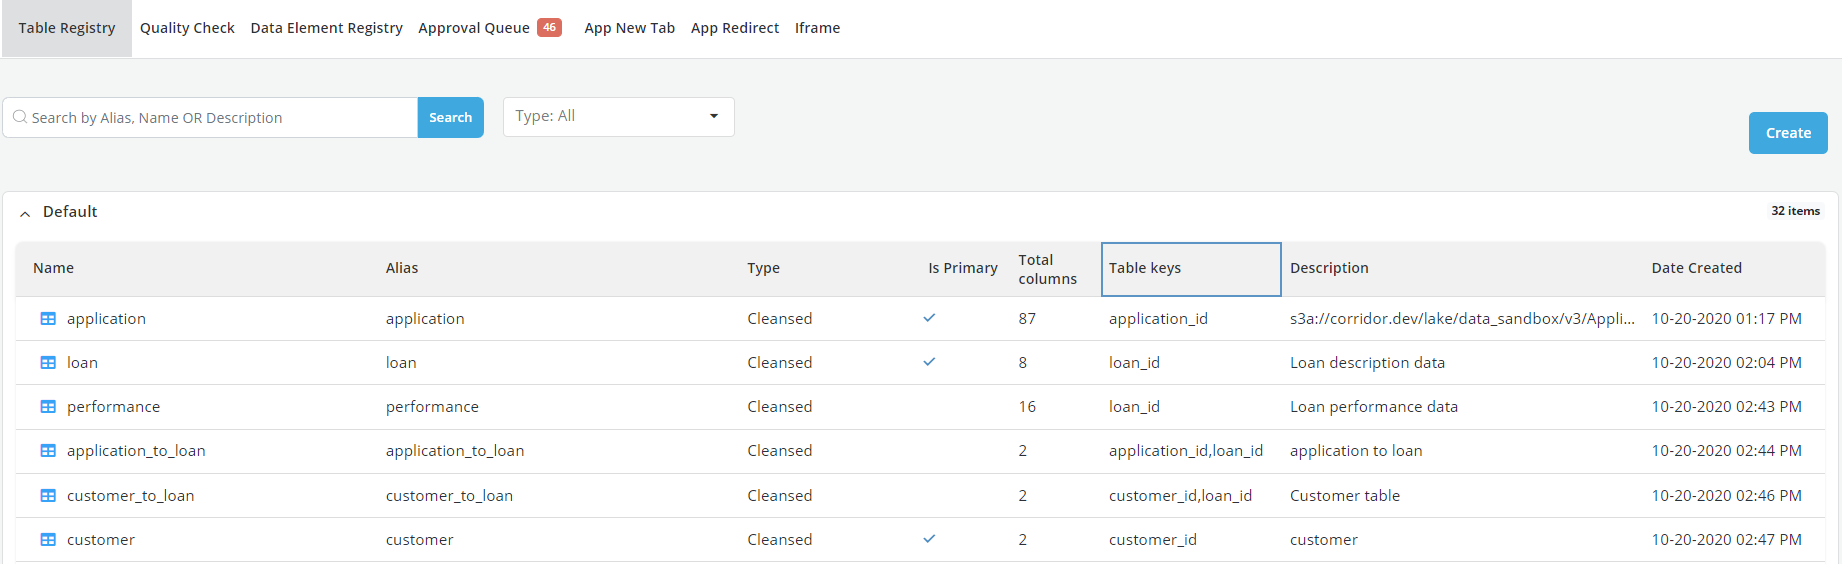This screenshot has height=564, width=1842.
Task: Click the customer_to_loan table icon
Action: coord(48,496)
